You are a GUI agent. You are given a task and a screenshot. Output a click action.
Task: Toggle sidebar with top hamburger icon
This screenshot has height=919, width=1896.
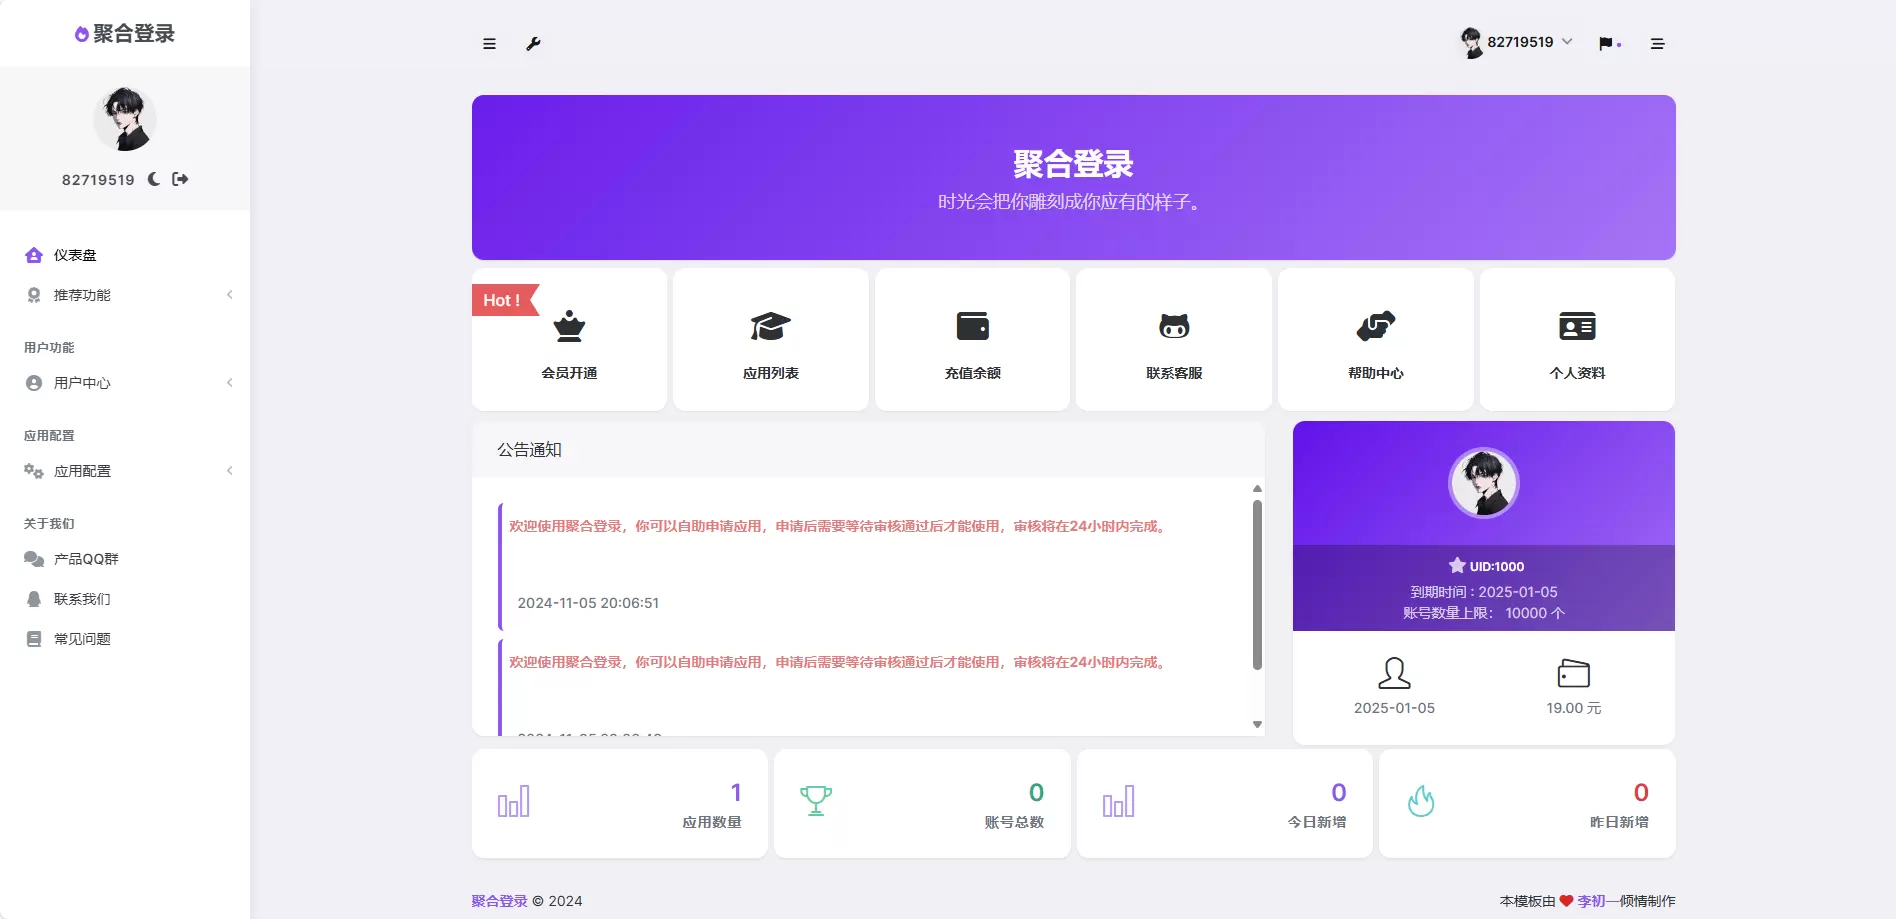[489, 44]
